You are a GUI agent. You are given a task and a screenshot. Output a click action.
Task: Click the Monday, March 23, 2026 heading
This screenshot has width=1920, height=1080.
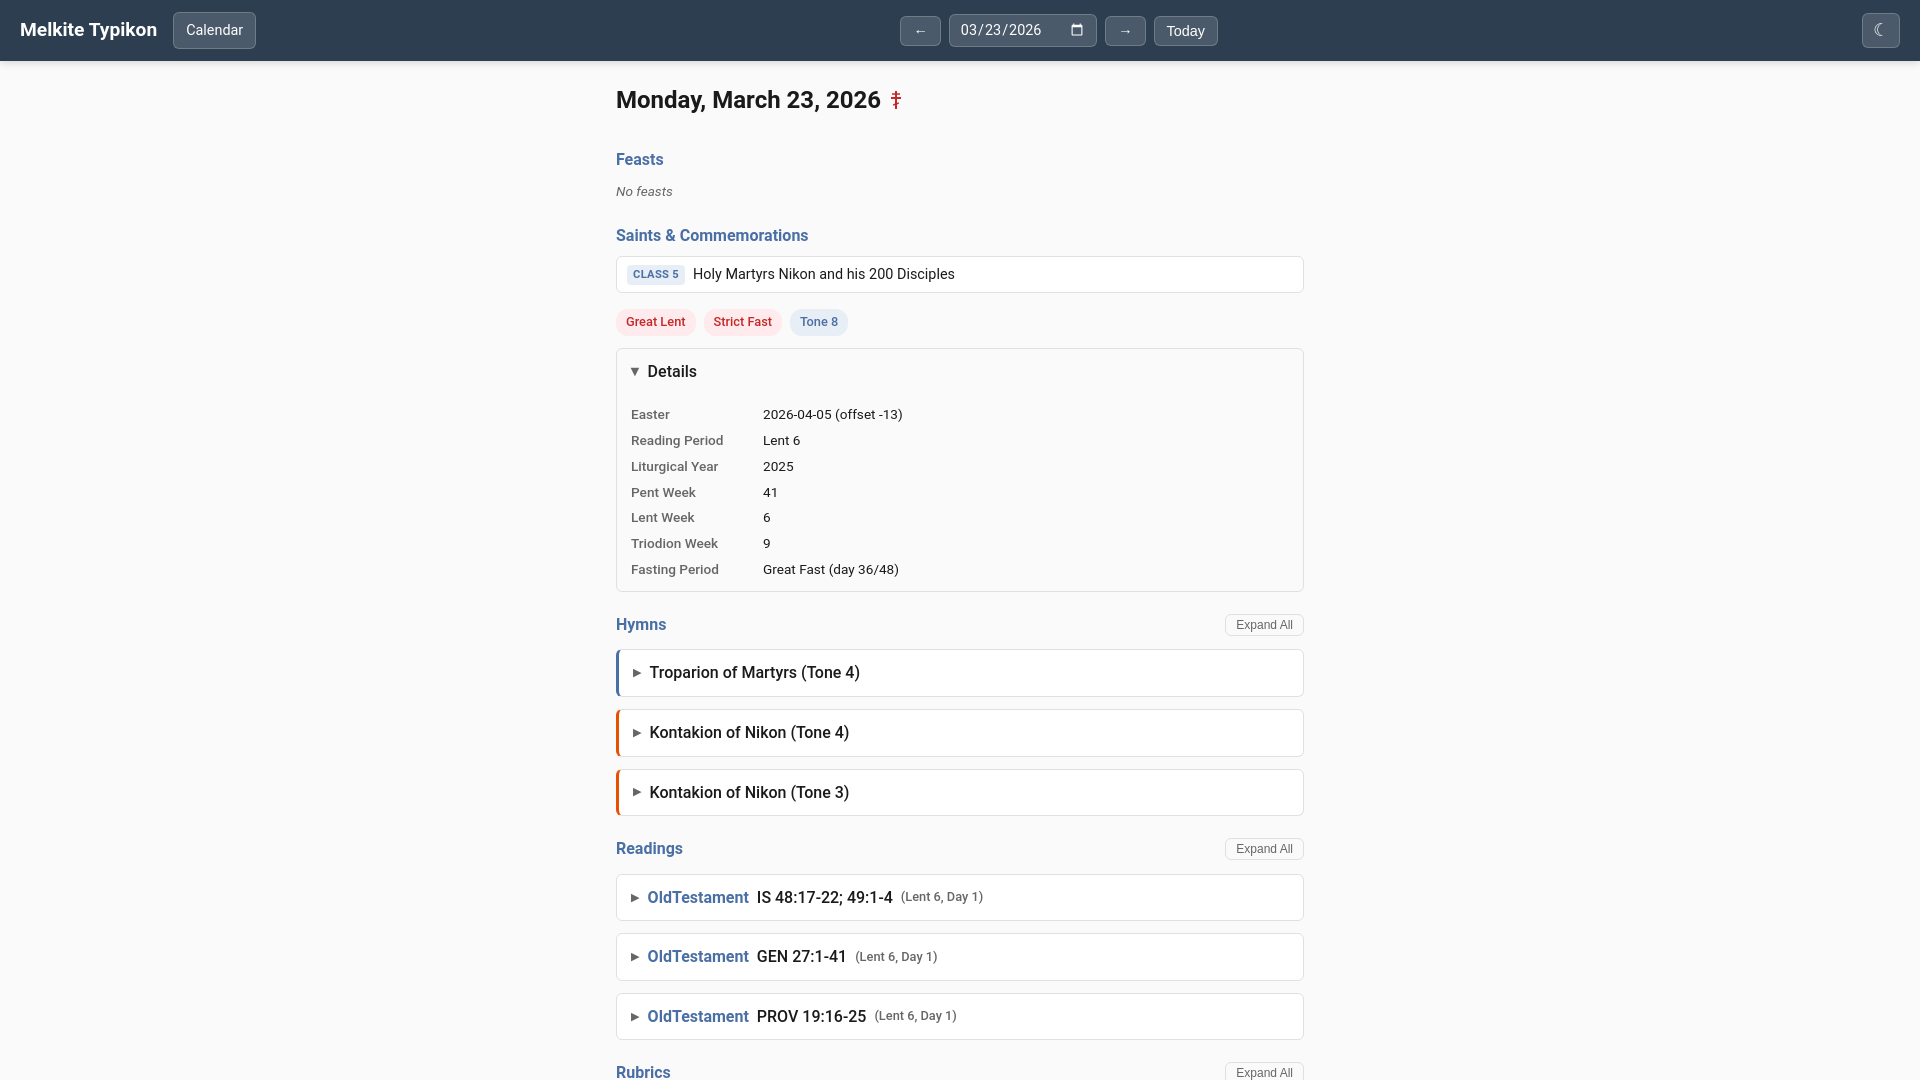[x=748, y=100]
